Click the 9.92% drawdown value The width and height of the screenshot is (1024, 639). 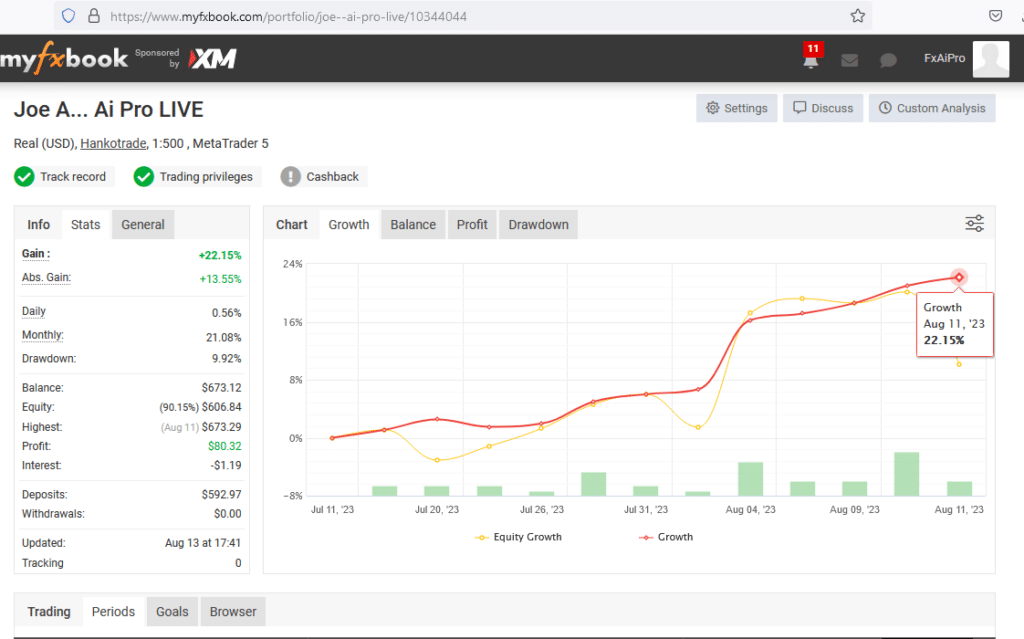click(227, 359)
